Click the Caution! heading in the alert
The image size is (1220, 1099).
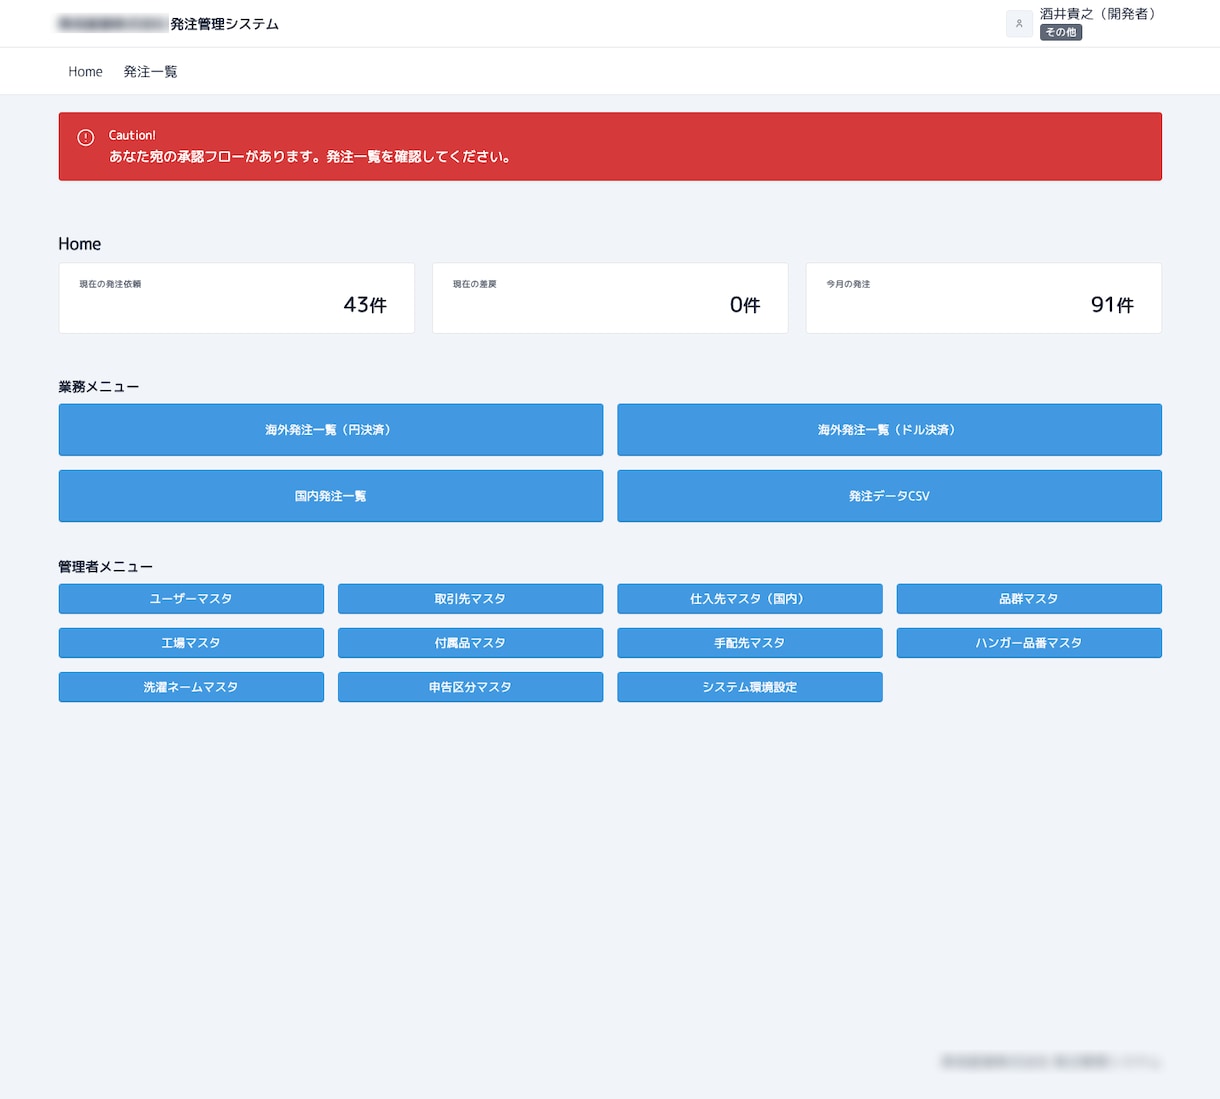[x=132, y=135]
